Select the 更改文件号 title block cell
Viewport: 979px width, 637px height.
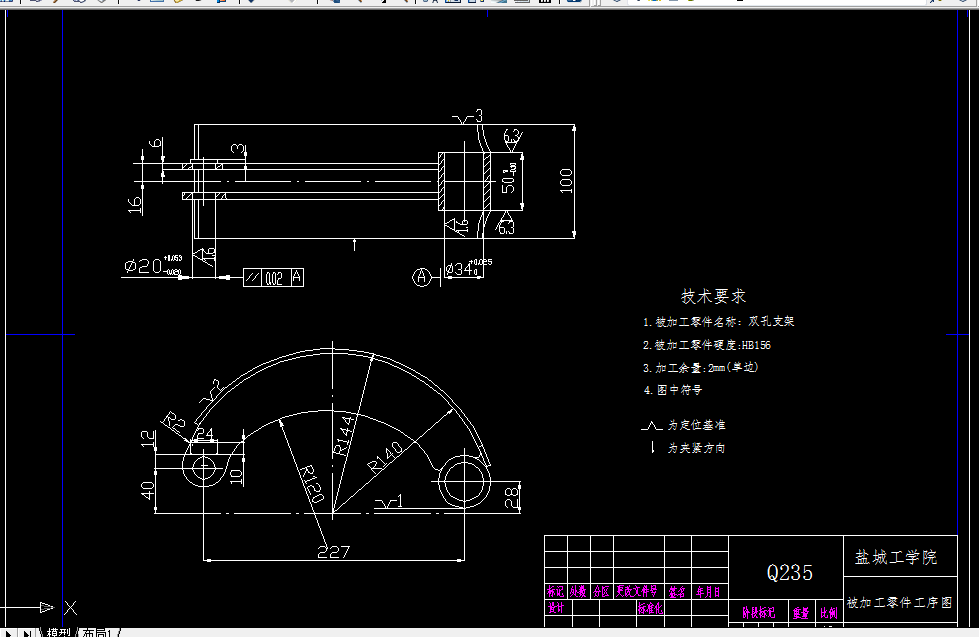pos(637,591)
